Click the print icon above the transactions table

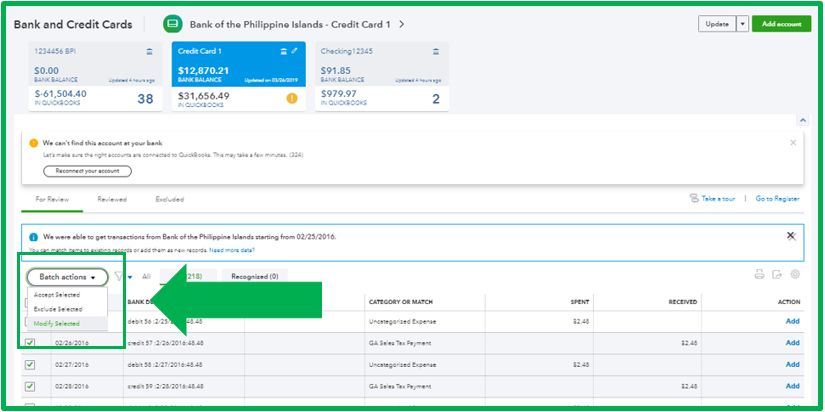point(759,274)
